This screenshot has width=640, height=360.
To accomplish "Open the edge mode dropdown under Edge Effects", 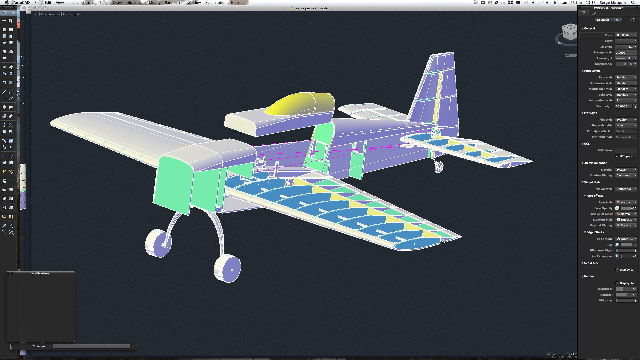I will [626, 239].
